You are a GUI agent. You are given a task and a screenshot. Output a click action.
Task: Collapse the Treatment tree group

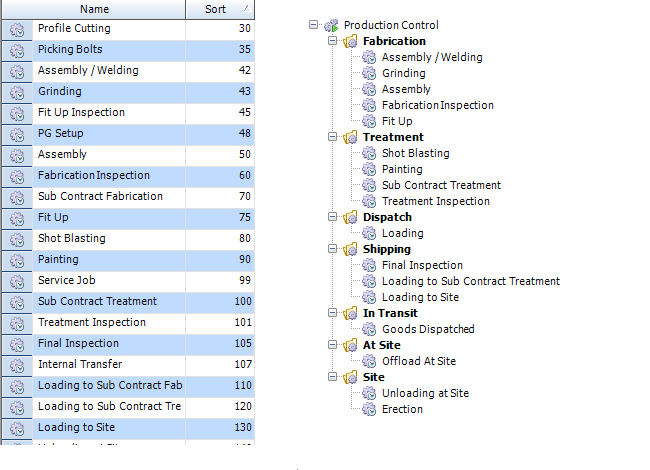(x=333, y=137)
